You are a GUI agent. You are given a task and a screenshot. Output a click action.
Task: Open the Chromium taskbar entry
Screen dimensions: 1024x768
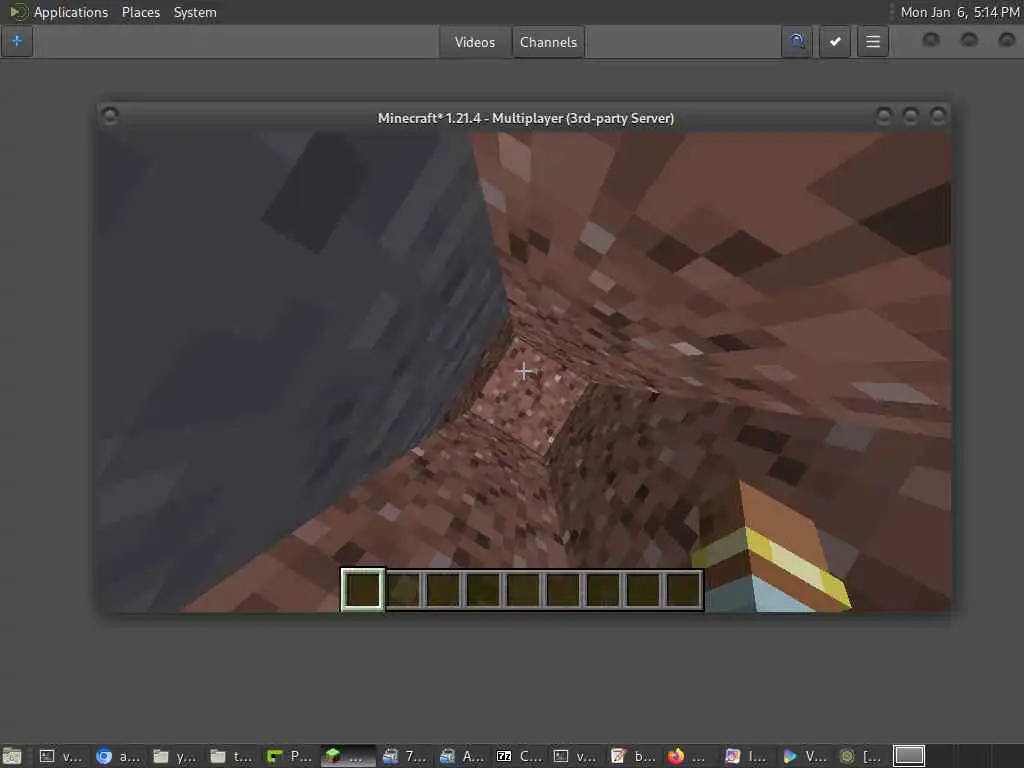118,756
